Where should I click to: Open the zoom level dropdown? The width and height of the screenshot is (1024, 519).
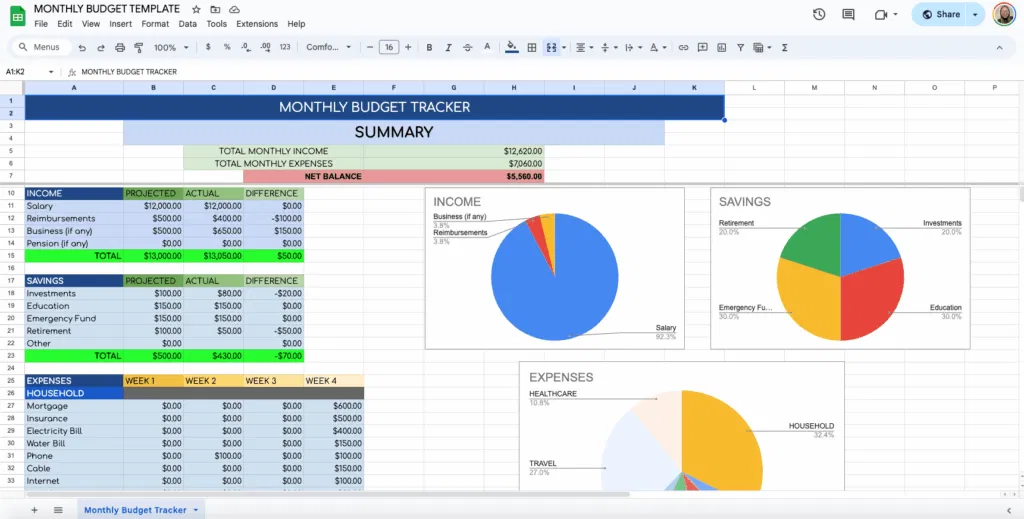[x=171, y=47]
